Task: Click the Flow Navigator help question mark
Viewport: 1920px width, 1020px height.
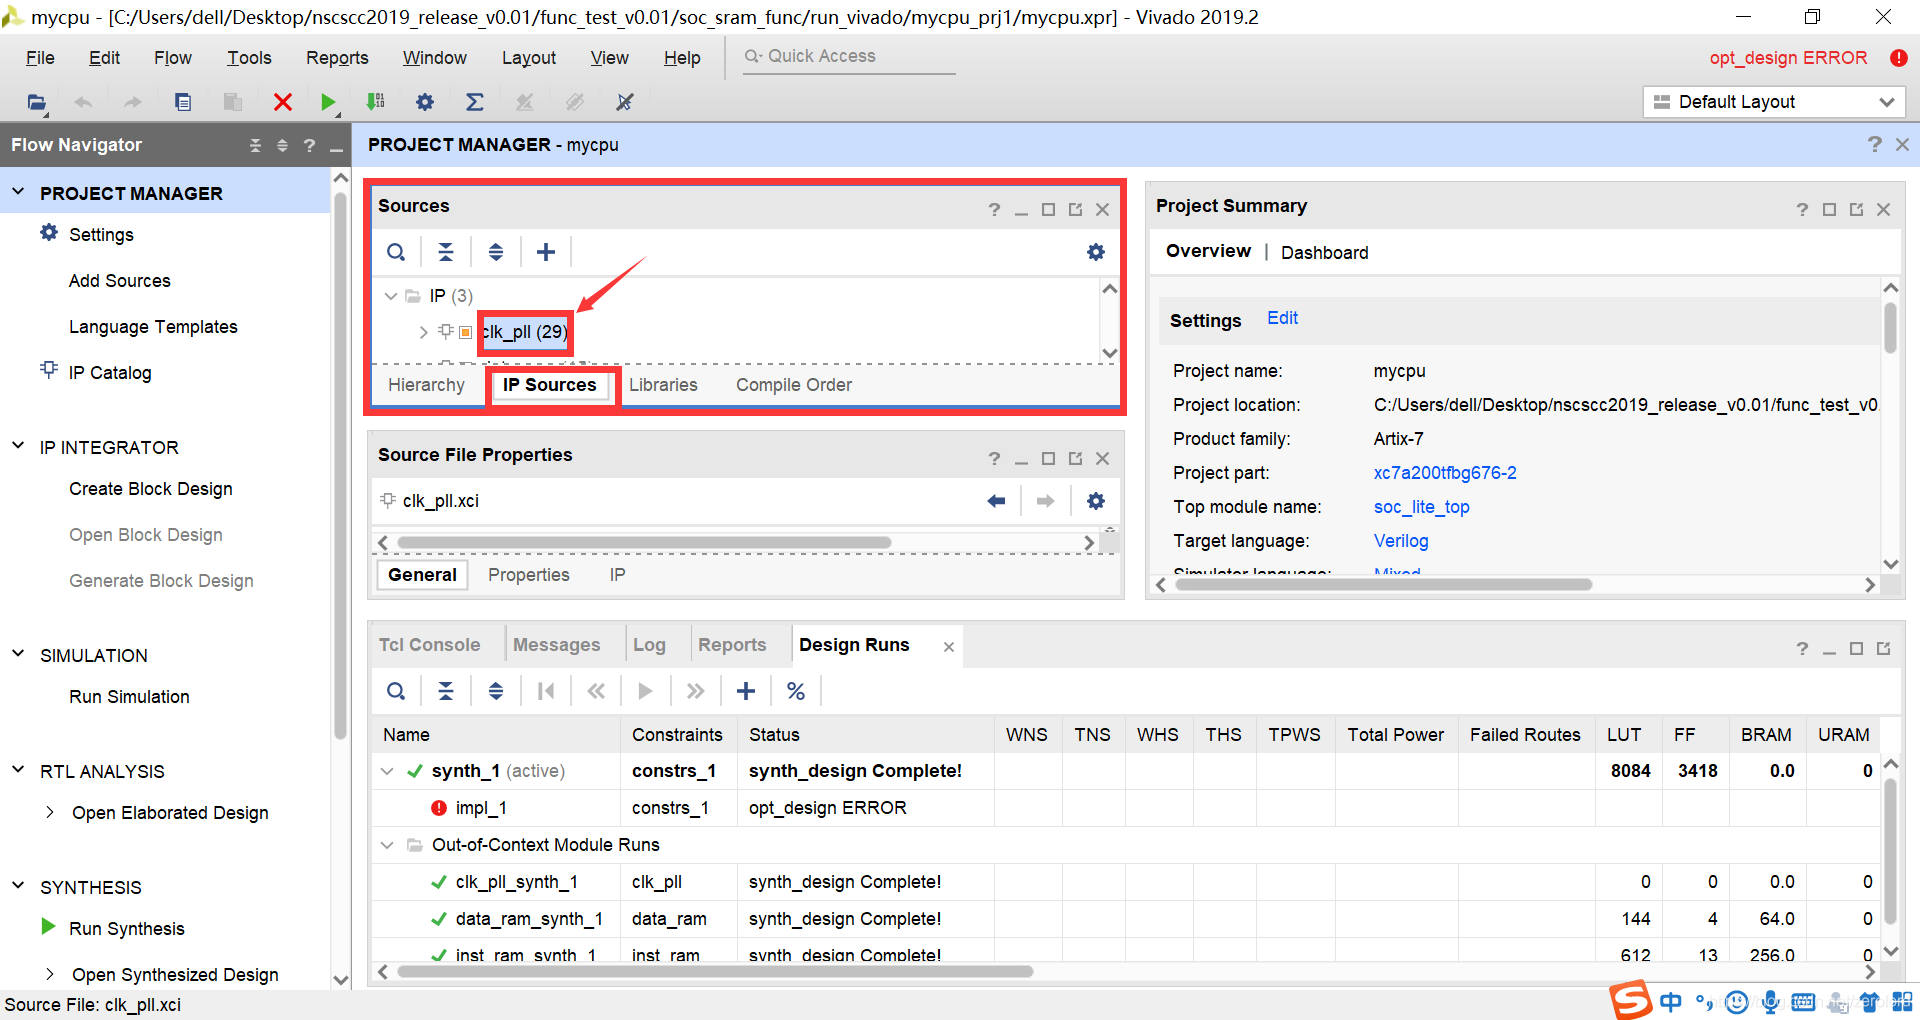Action: 310,146
